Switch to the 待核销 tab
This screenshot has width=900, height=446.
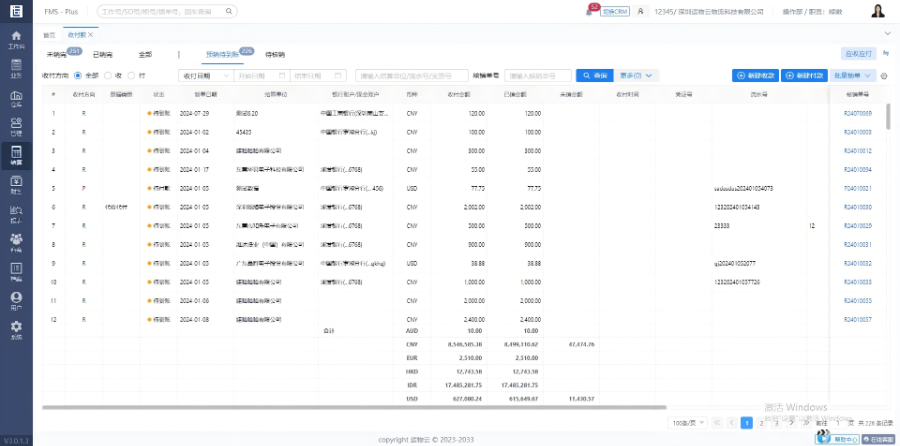click(275, 55)
